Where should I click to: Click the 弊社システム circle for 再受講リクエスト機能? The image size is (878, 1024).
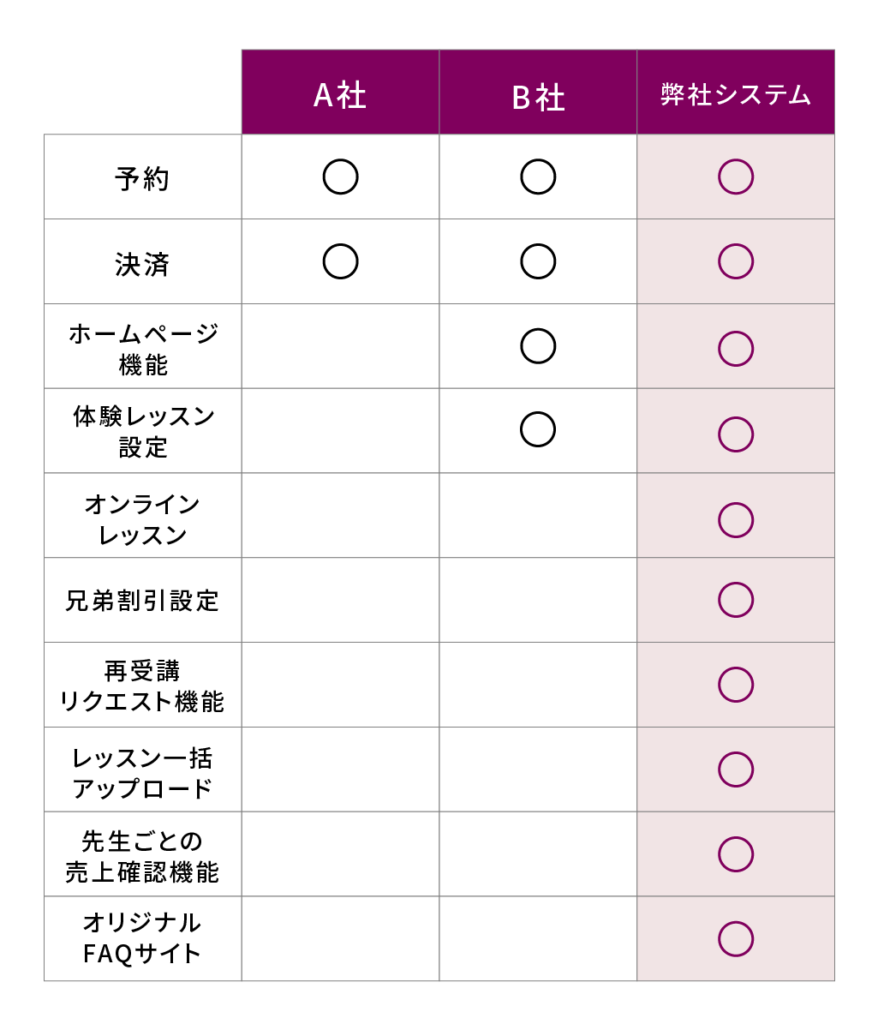pyautogui.click(x=735, y=685)
